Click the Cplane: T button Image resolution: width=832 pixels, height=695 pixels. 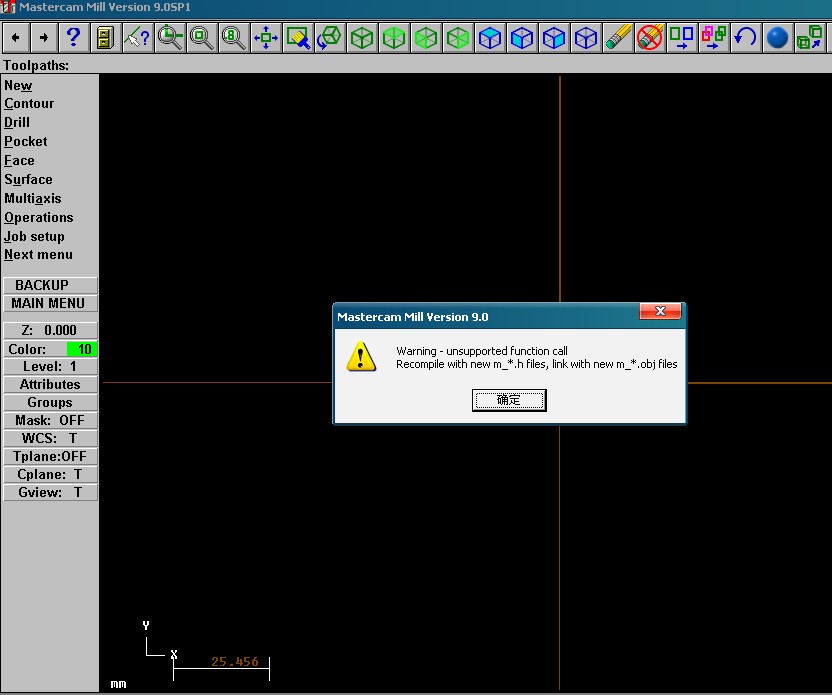point(50,474)
